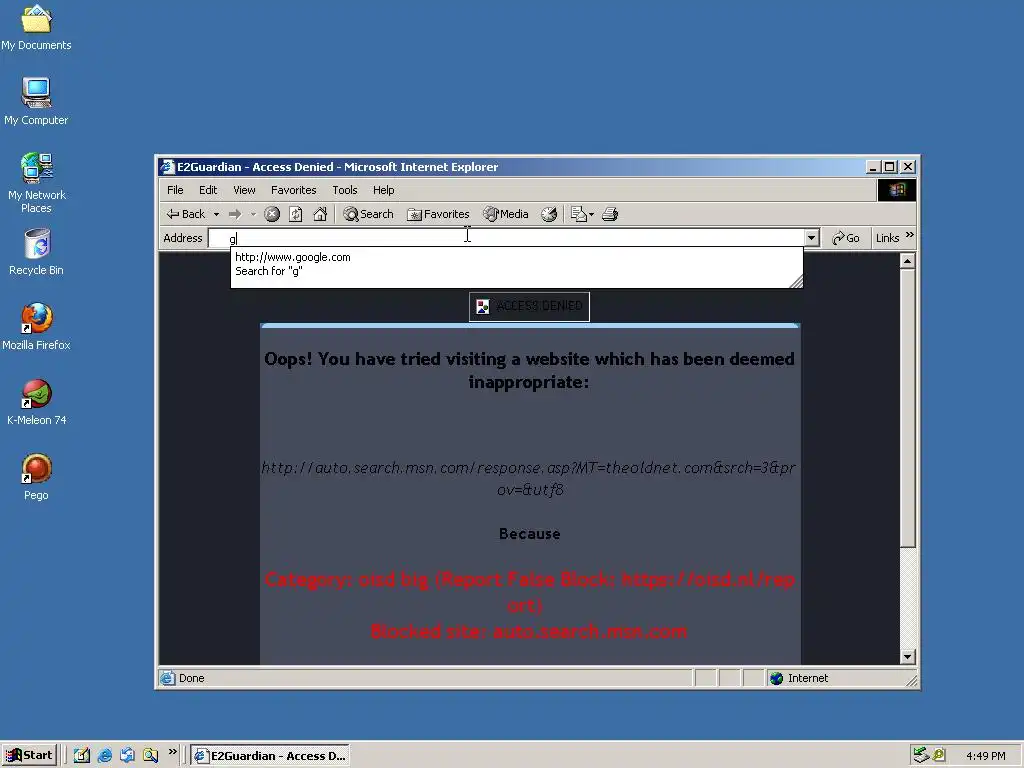Expand the Links toolbar chevron

click(910, 235)
